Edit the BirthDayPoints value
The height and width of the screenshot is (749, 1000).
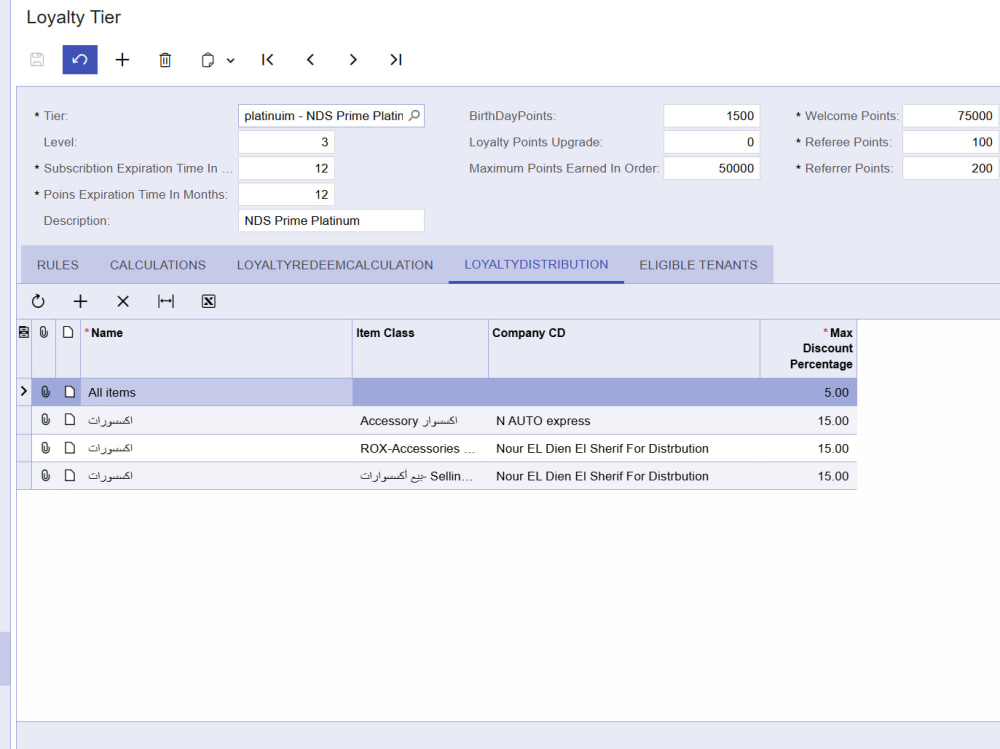click(712, 115)
